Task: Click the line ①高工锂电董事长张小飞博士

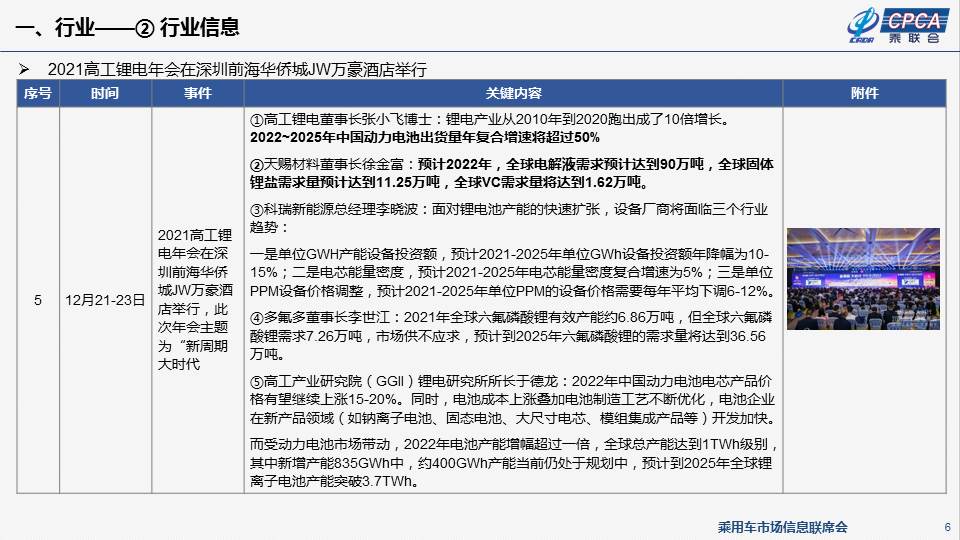Action: (x=491, y=119)
